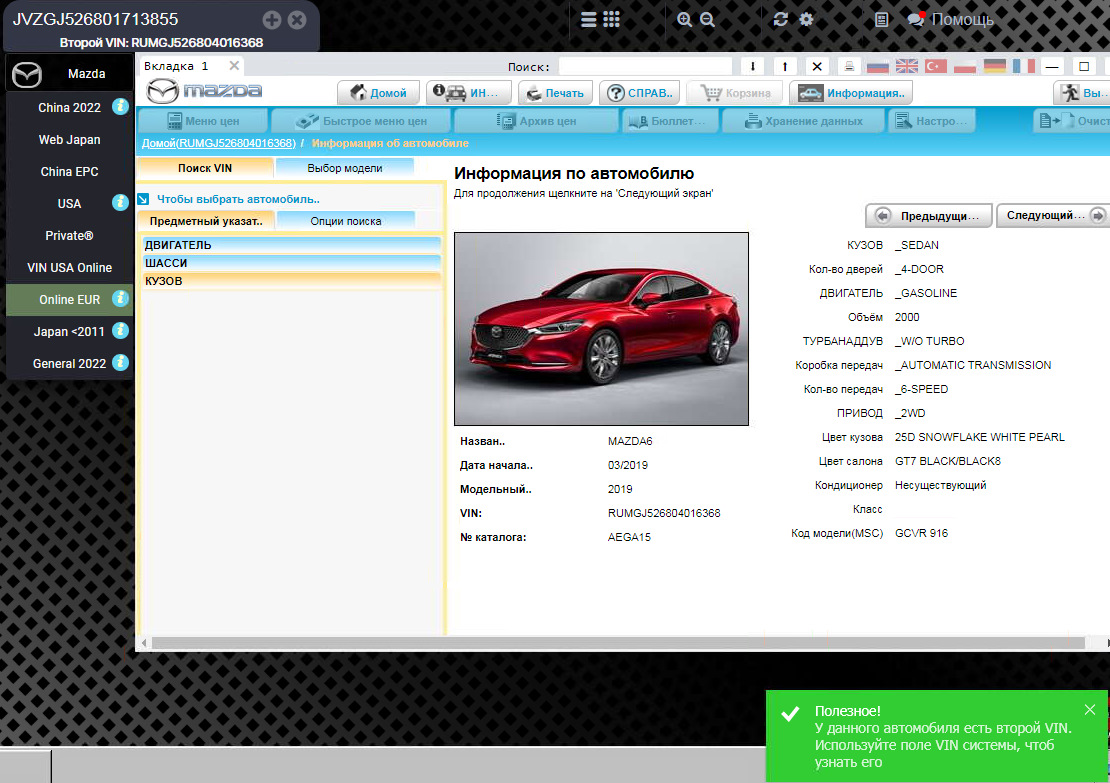Switch to list view icon in top bar
The width and height of the screenshot is (1110, 783).
pyautogui.click(x=589, y=20)
